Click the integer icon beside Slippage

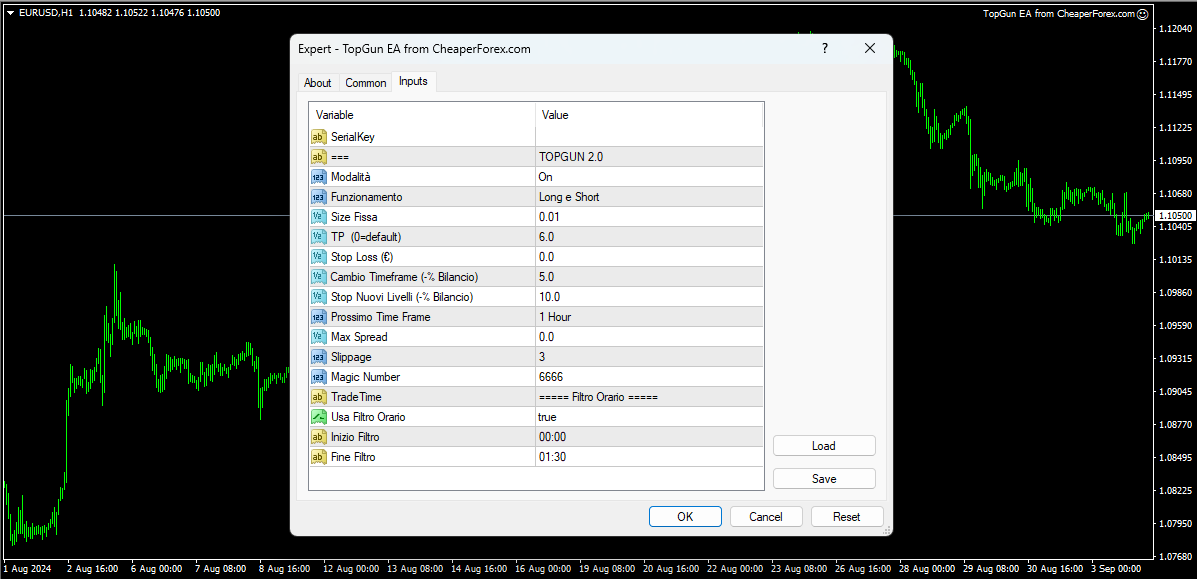coord(319,357)
